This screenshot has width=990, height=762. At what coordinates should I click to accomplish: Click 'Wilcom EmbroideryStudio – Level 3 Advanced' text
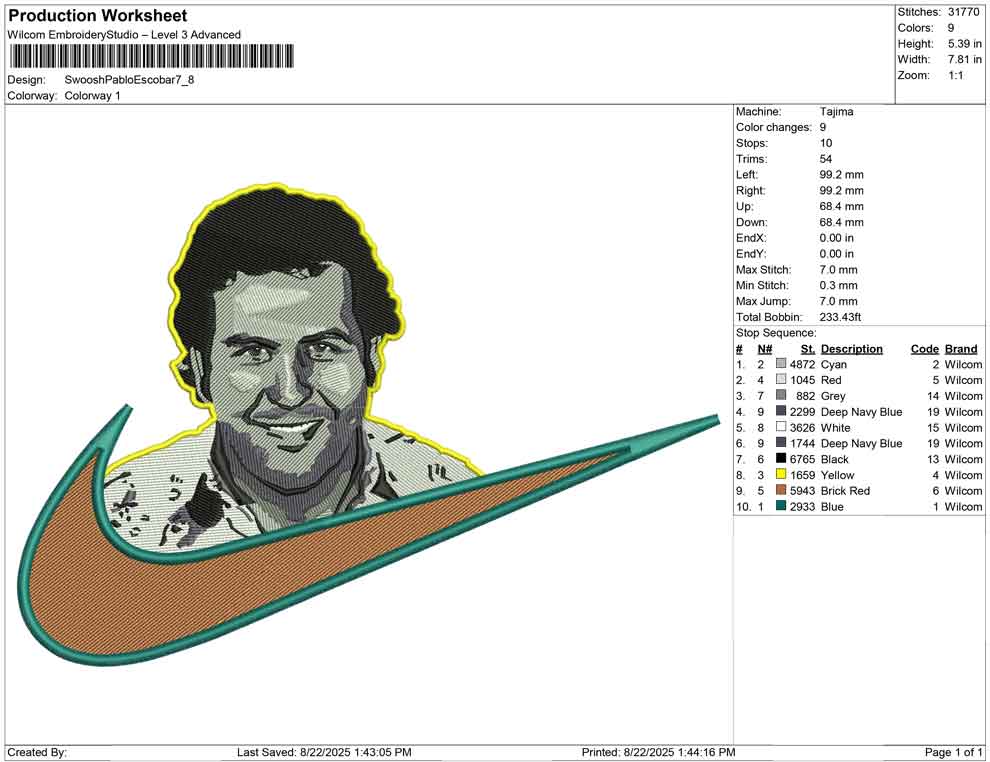point(124,35)
